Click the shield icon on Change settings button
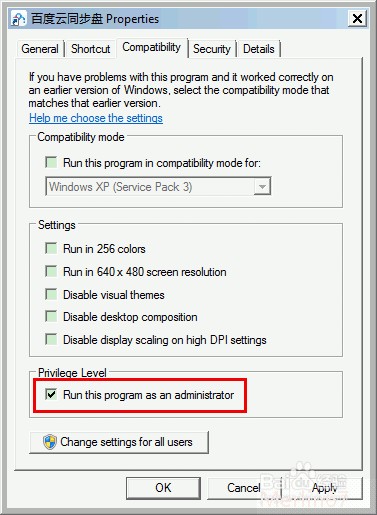 50,442
